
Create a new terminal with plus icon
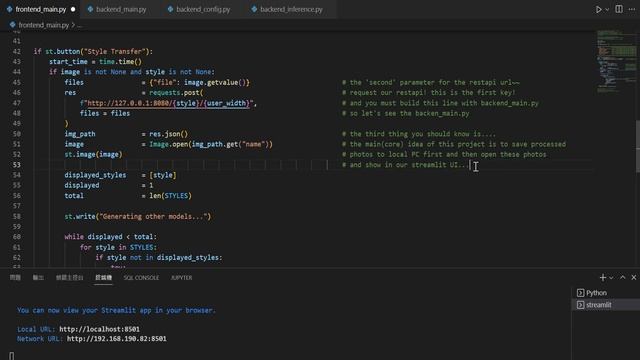click(602, 278)
